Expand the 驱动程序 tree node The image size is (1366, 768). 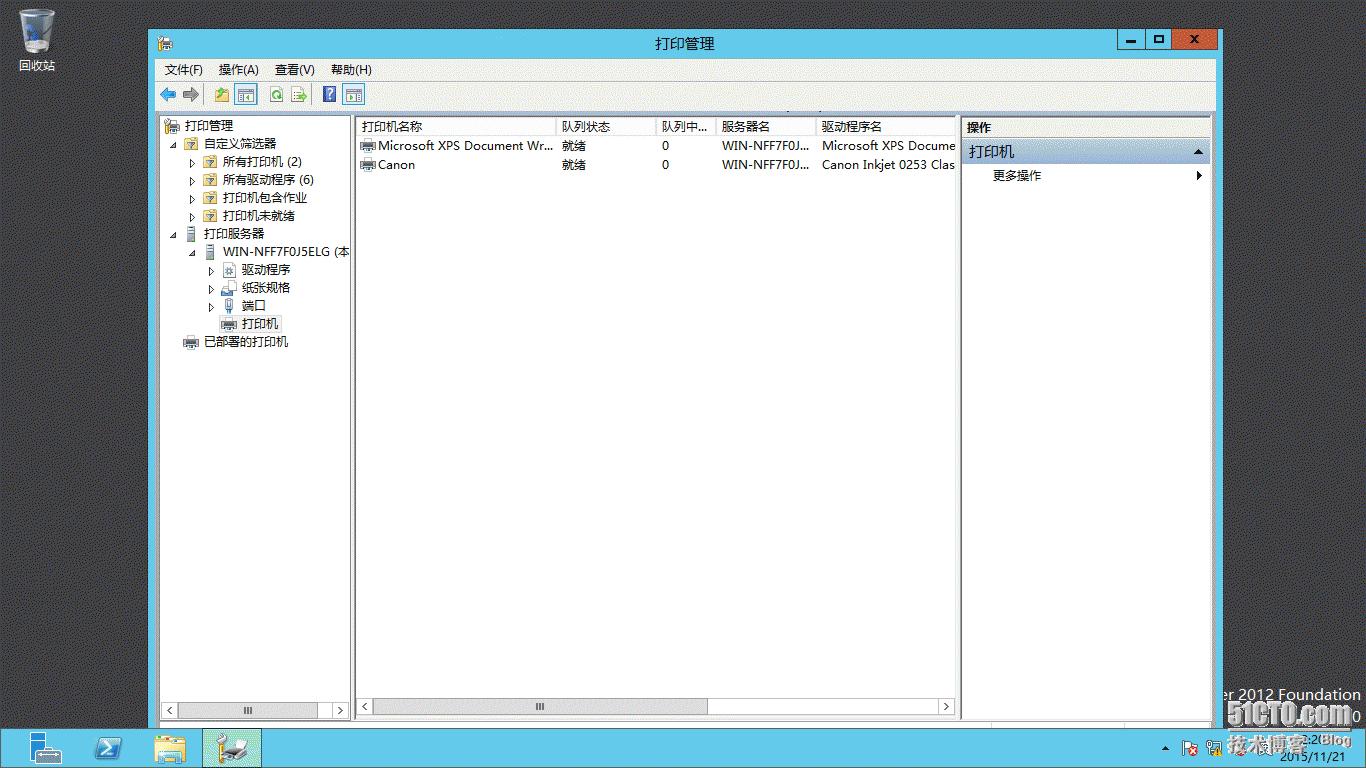[x=210, y=270]
